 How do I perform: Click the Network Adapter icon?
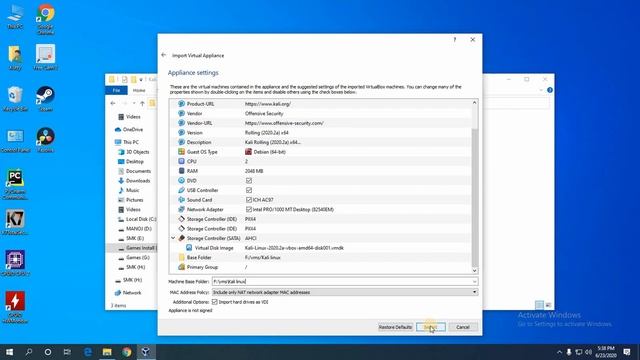pos(181,209)
